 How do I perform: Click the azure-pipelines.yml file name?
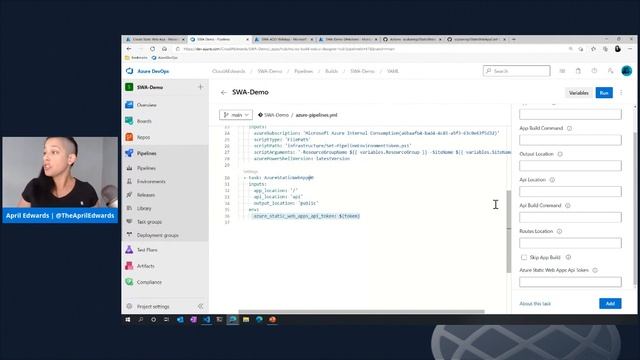coord(316,115)
